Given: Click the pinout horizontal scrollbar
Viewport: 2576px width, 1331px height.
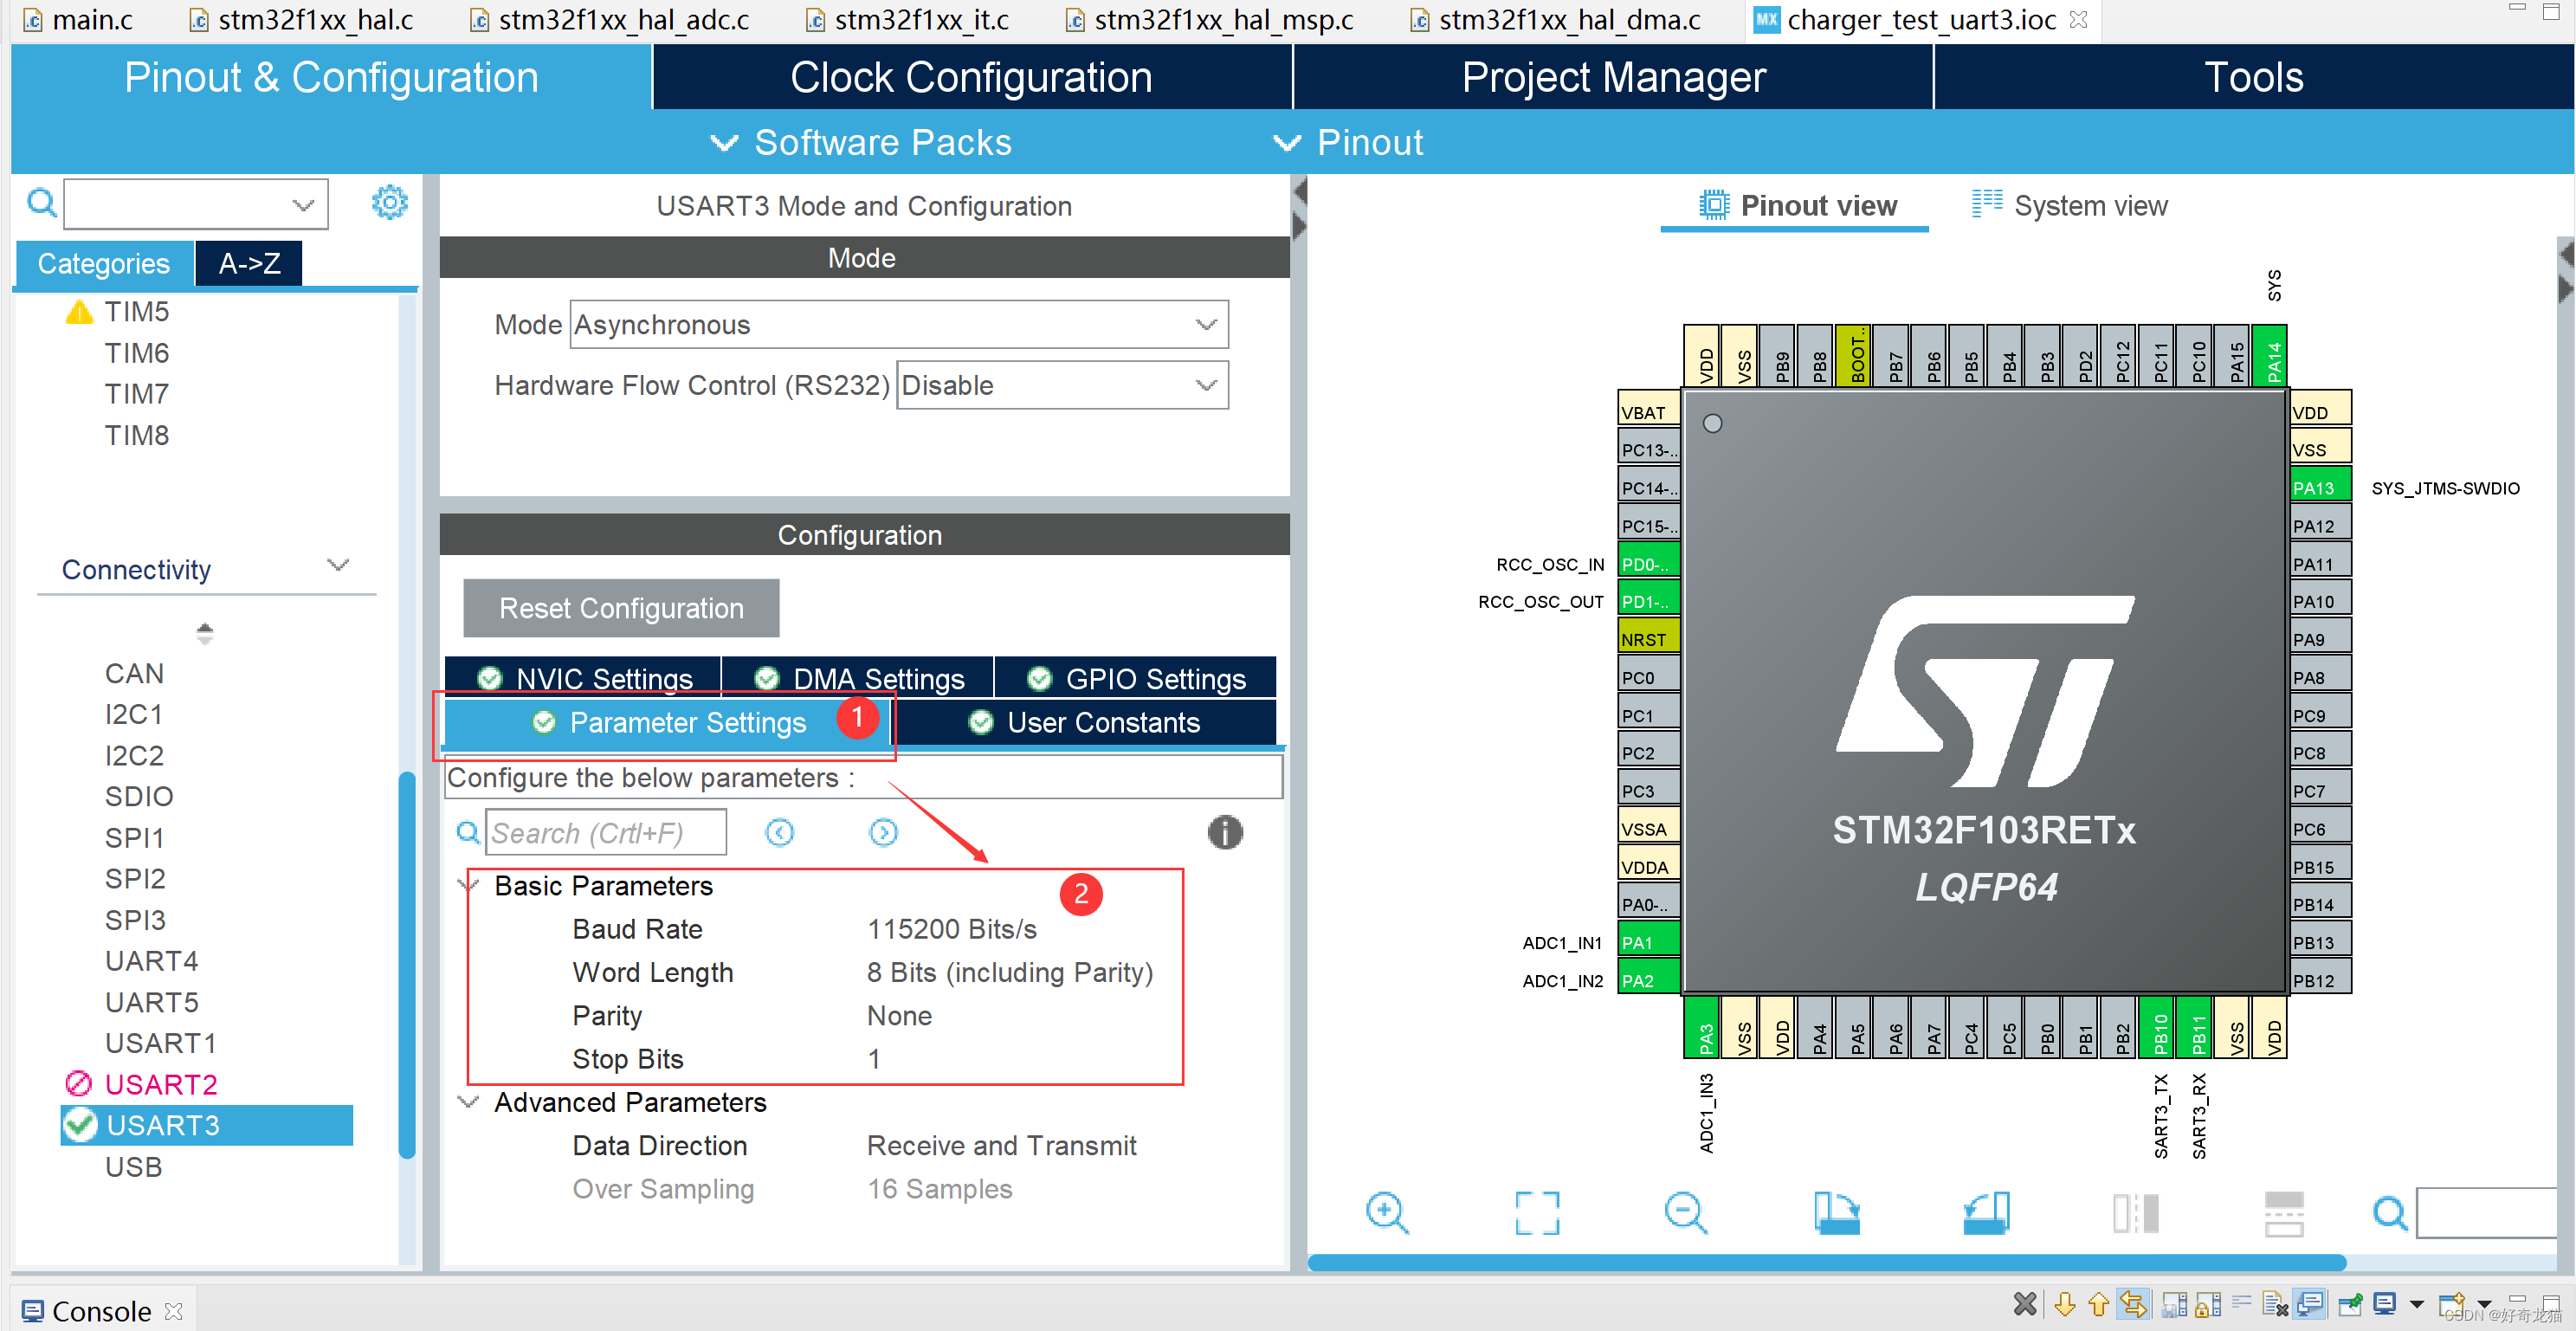Looking at the screenshot, I should [1826, 1262].
